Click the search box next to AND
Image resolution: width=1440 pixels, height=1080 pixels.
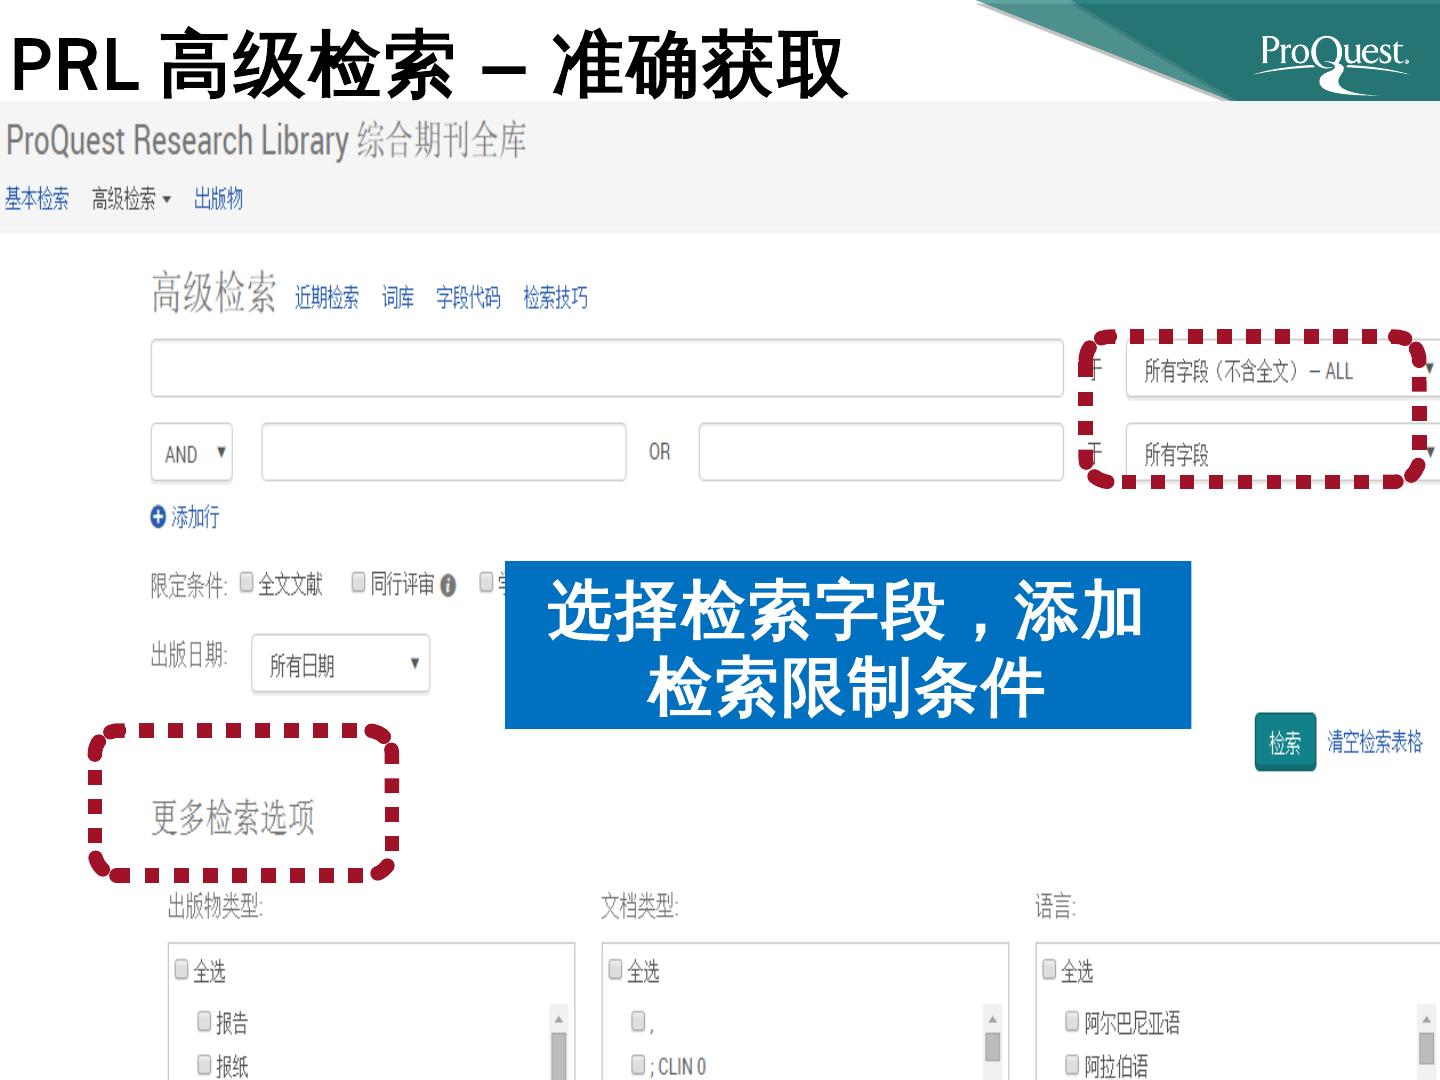444,452
